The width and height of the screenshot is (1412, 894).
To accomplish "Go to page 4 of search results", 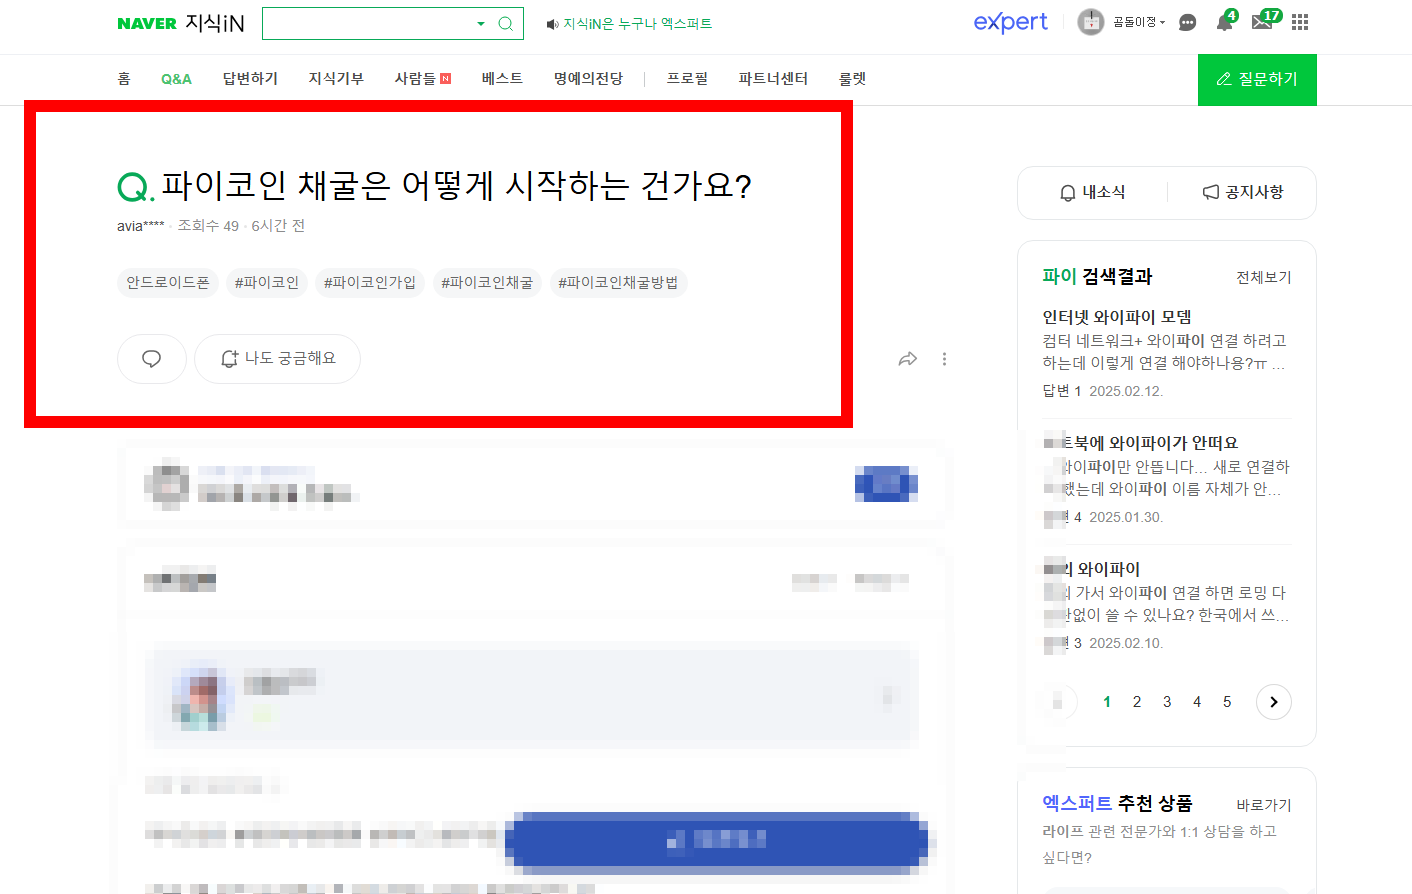I will coord(1197,702).
